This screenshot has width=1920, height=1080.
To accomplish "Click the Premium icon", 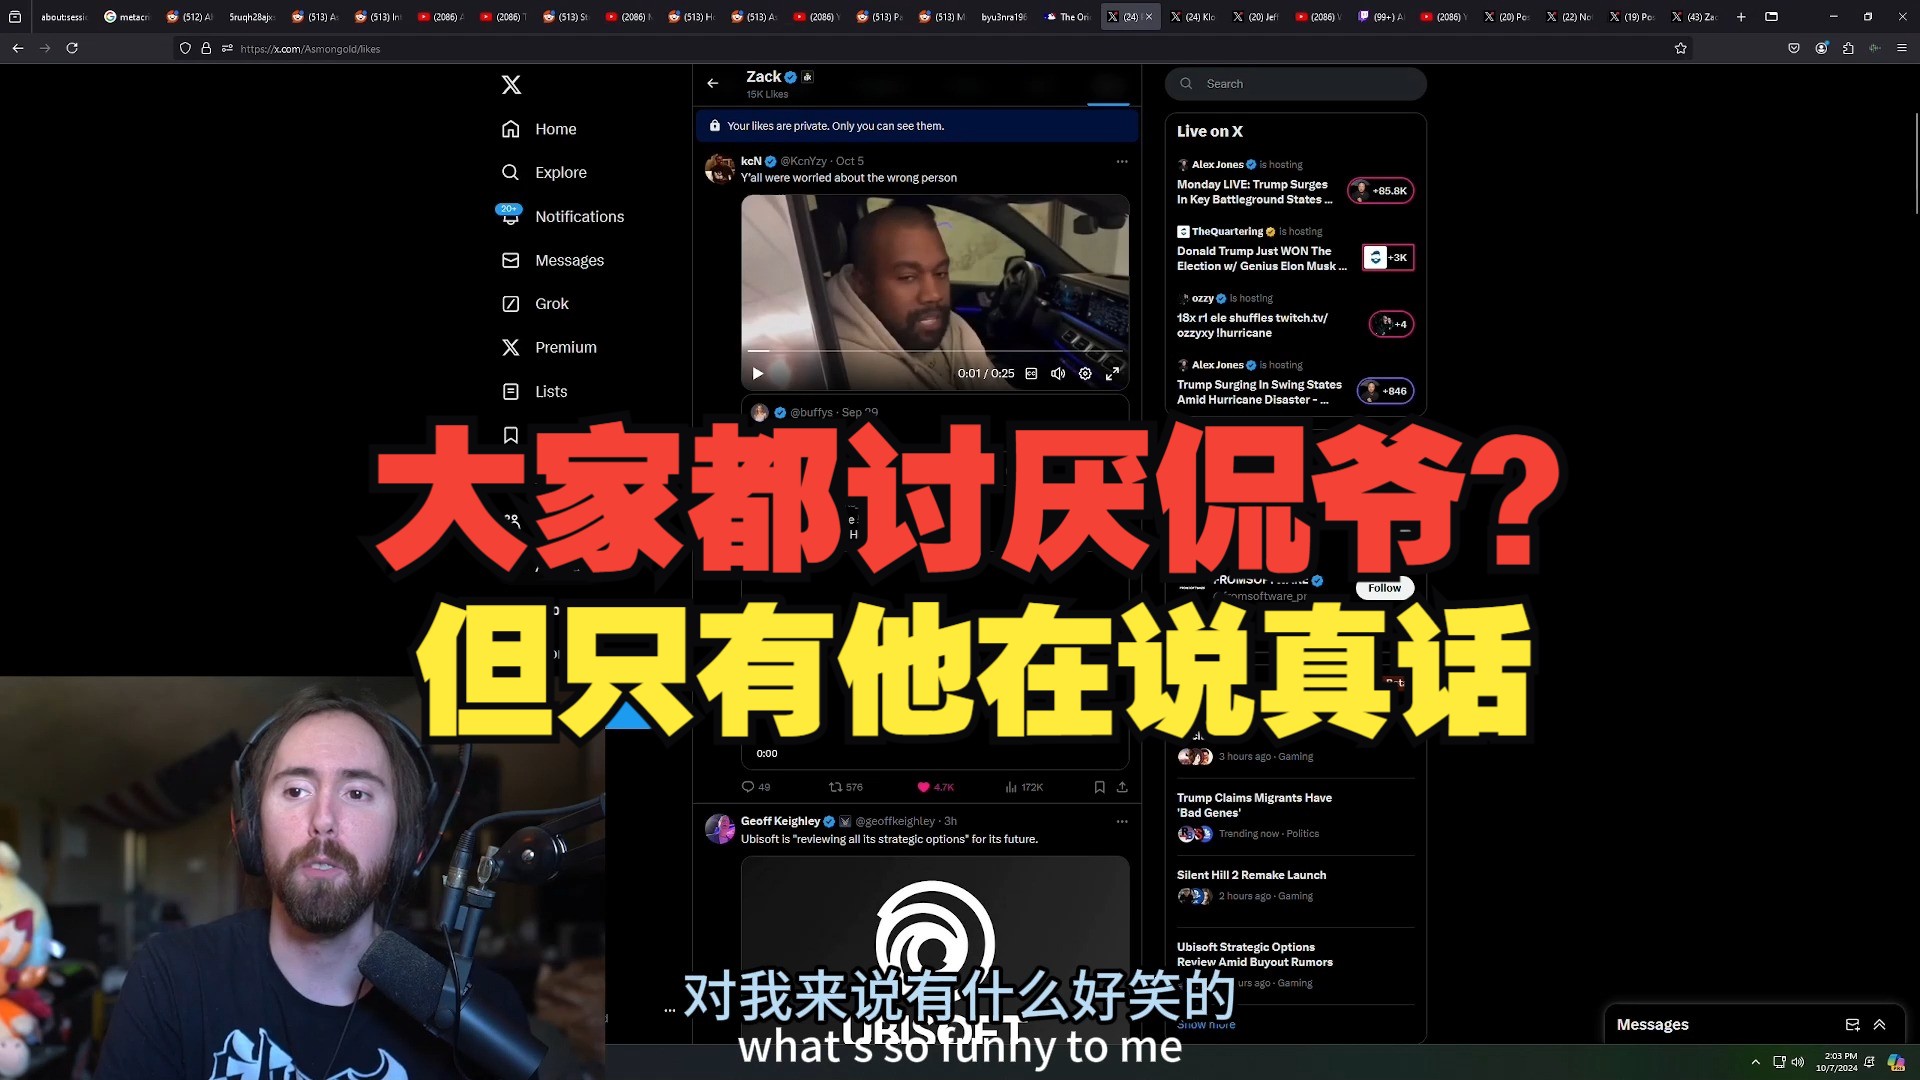I will (x=510, y=347).
